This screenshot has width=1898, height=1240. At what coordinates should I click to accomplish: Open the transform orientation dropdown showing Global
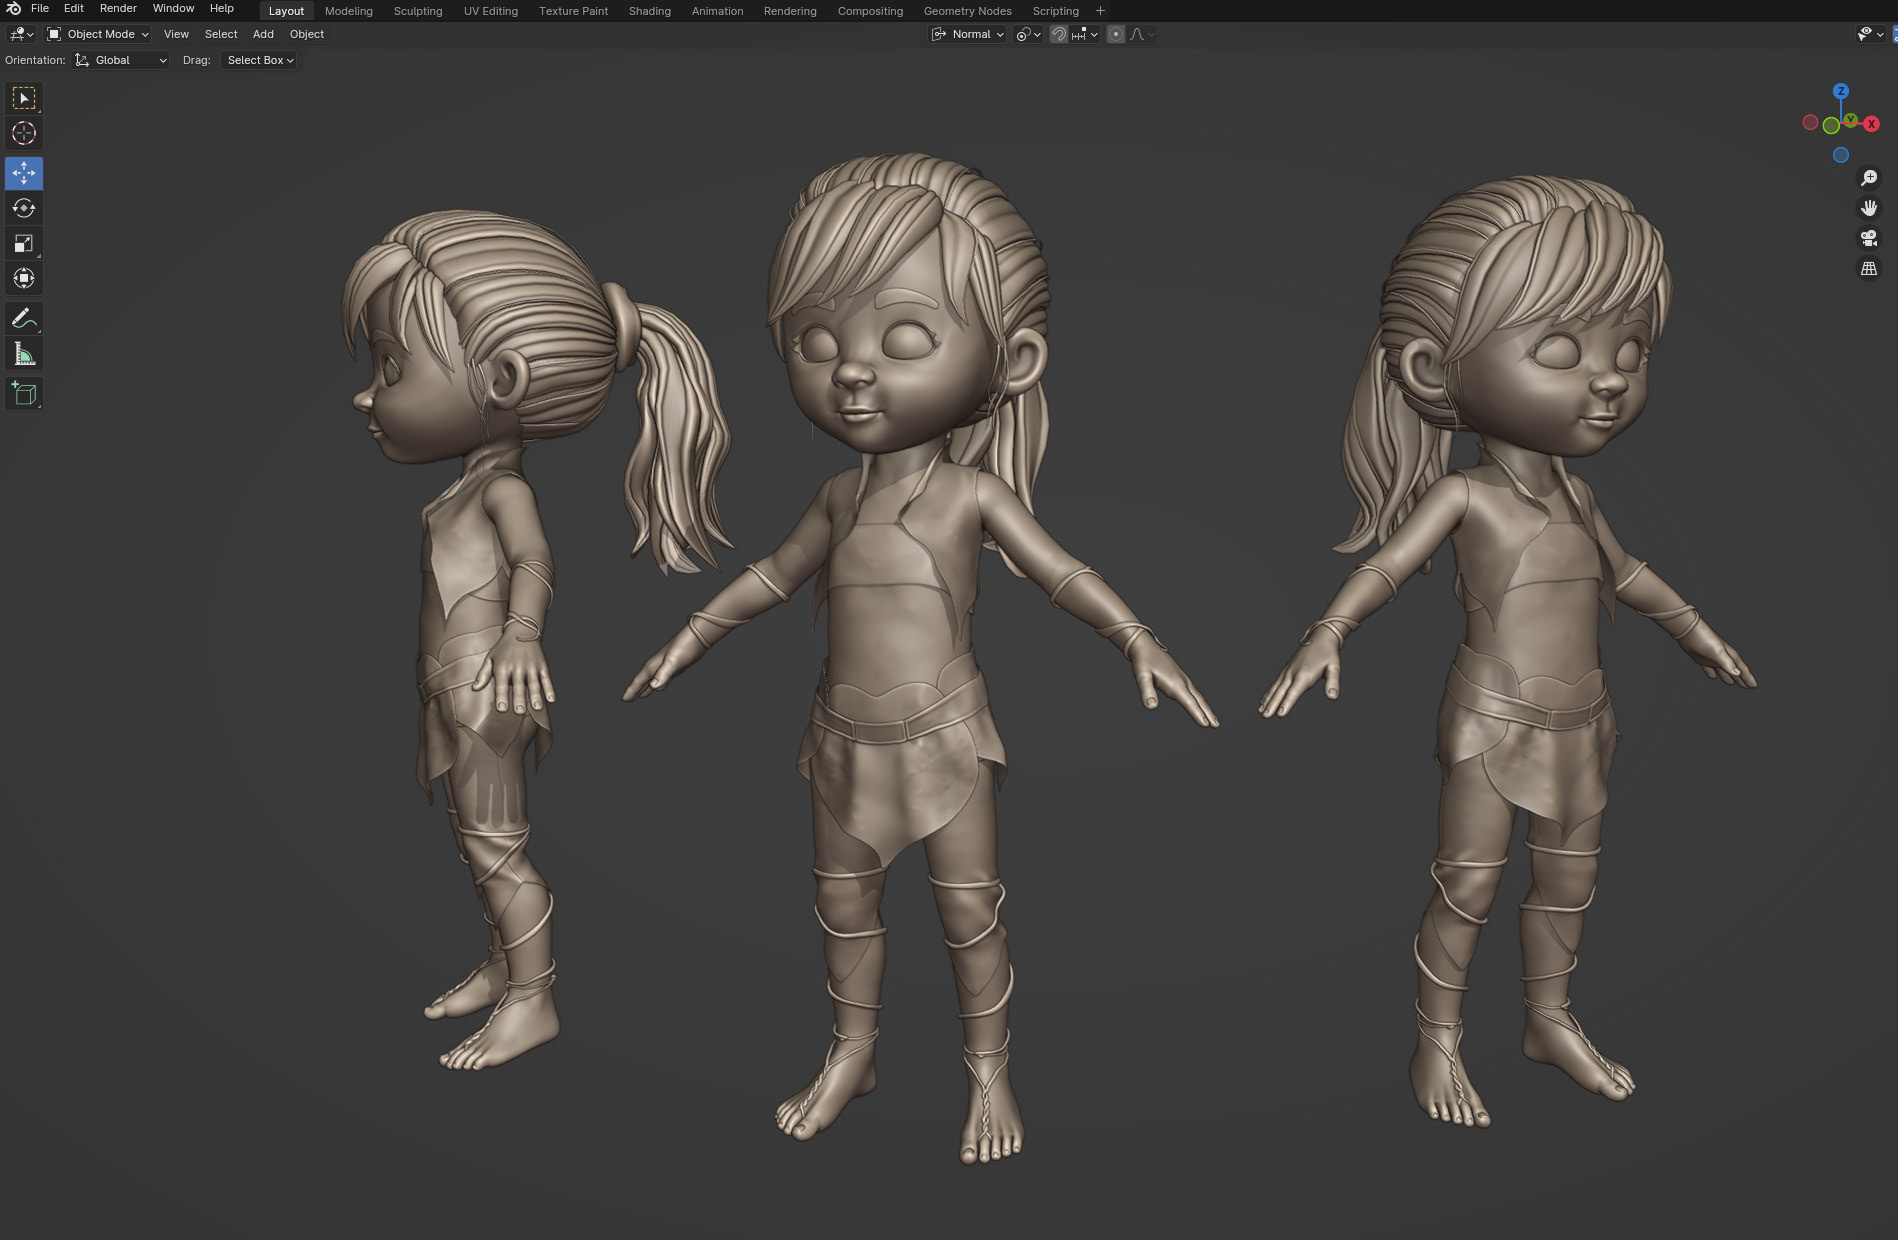click(119, 59)
